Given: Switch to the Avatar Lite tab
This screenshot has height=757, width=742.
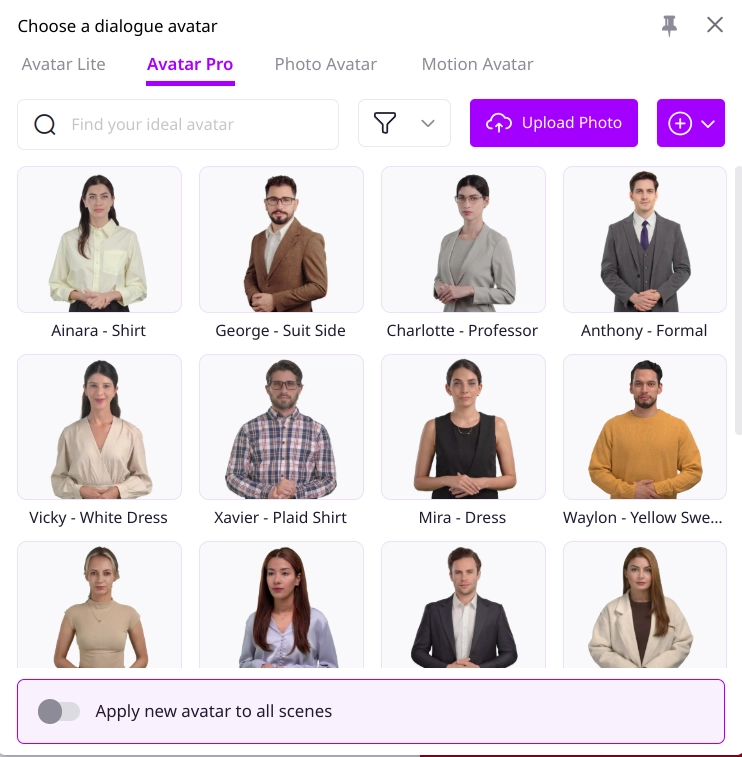Looking at the screenshot, I should click(63, 64).
